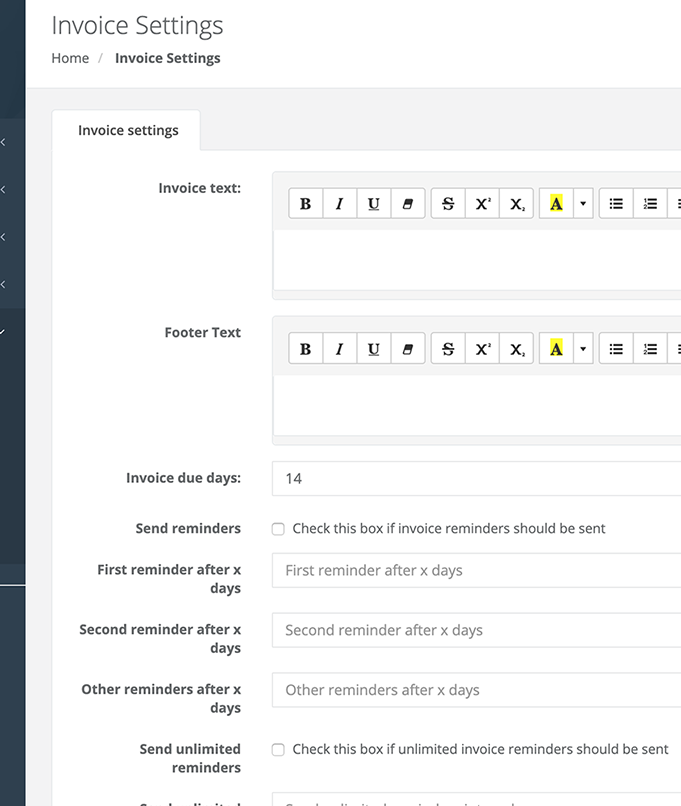Apply yellow highlight color in Invoice text toolbar
The image size is (681, 806).
(x=556, y=204)
